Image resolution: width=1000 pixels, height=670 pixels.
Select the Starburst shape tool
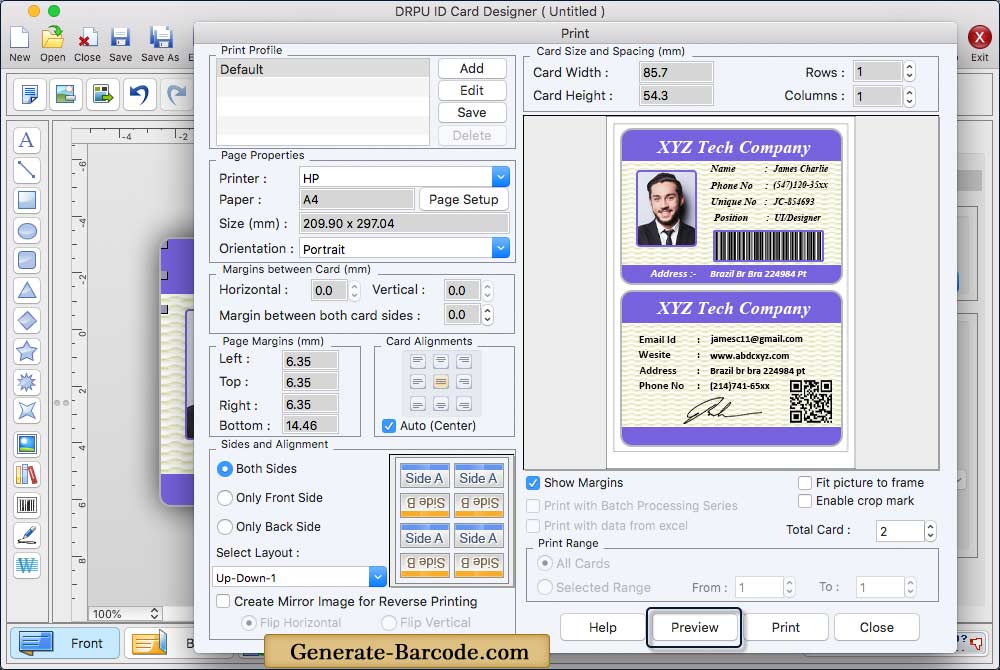[27, 381]
